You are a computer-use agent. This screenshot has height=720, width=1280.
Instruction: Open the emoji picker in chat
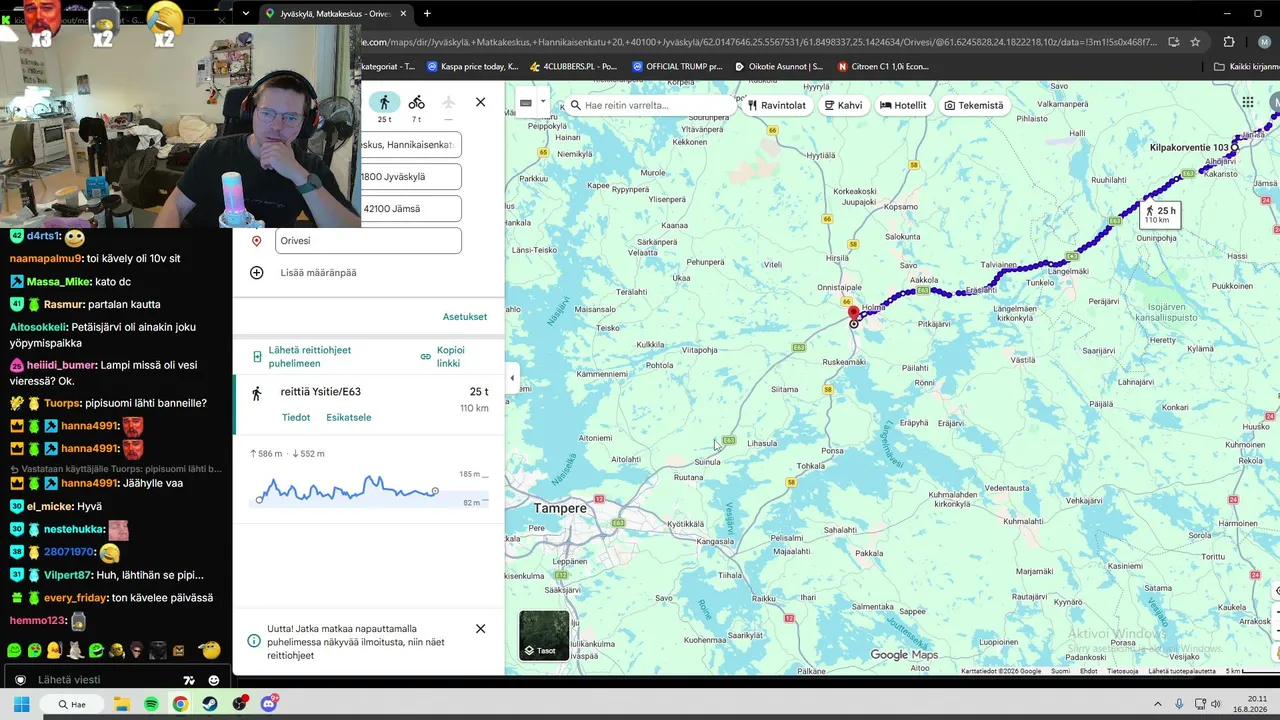pos(213,680)
